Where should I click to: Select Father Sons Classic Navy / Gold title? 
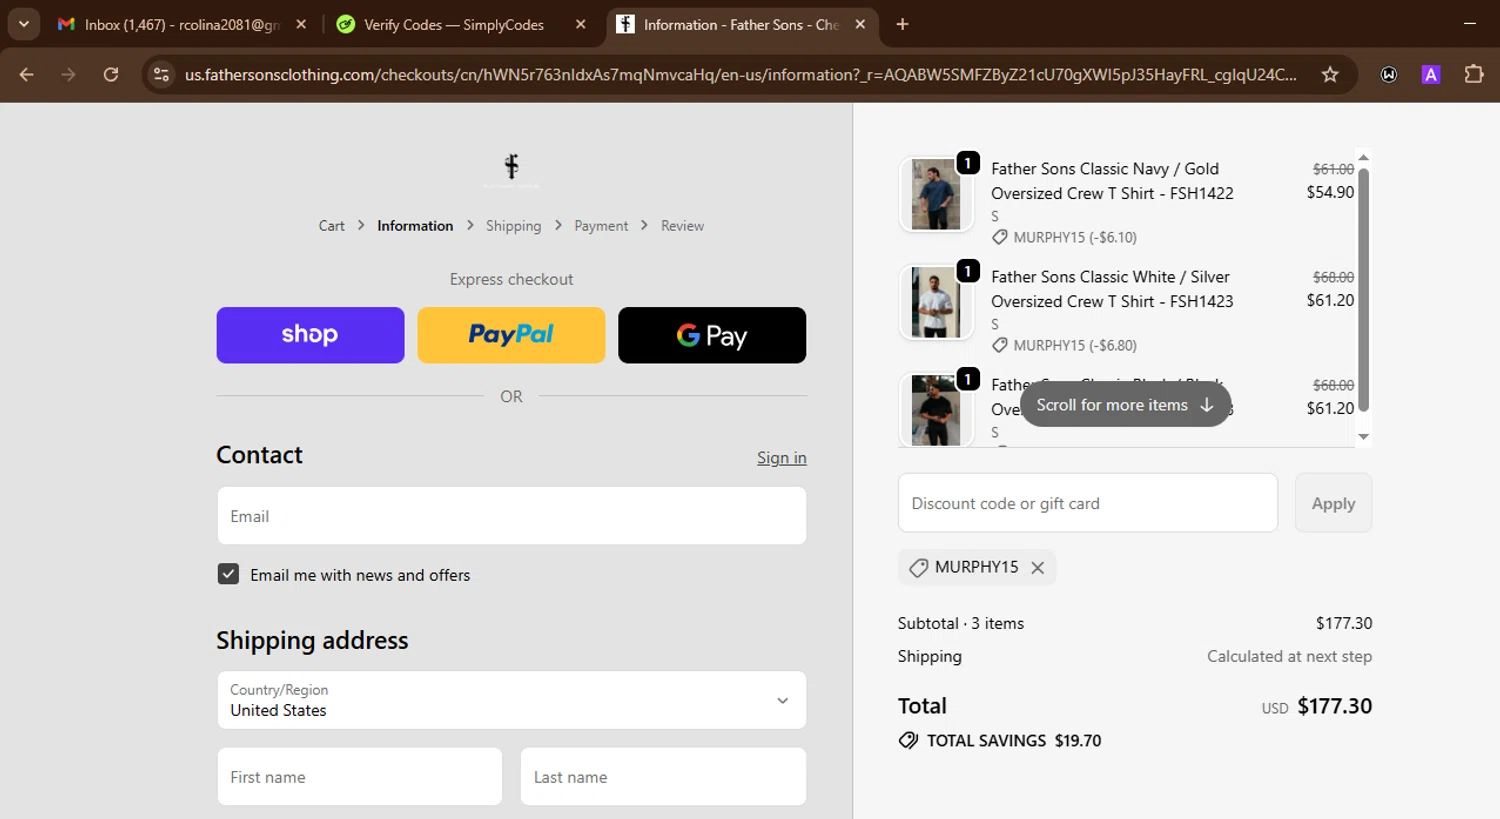[x=1112, y=181]
